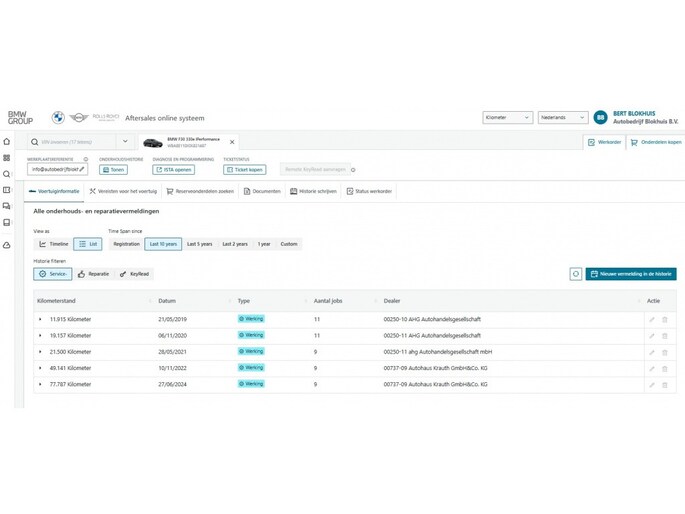Open the Onderdelen kopen cart
This screenshot has height=514, width=685.
(656, 142)
